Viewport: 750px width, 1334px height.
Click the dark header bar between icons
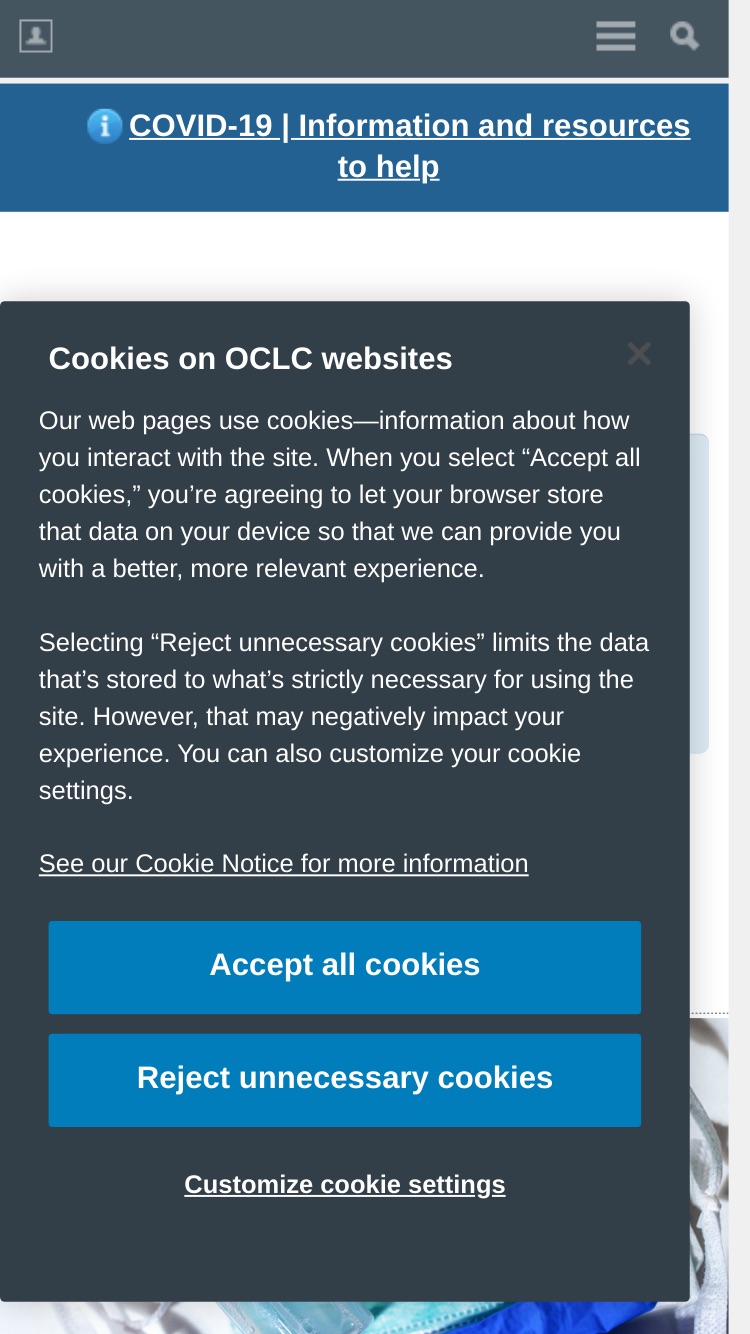click(x=320, y=37)
